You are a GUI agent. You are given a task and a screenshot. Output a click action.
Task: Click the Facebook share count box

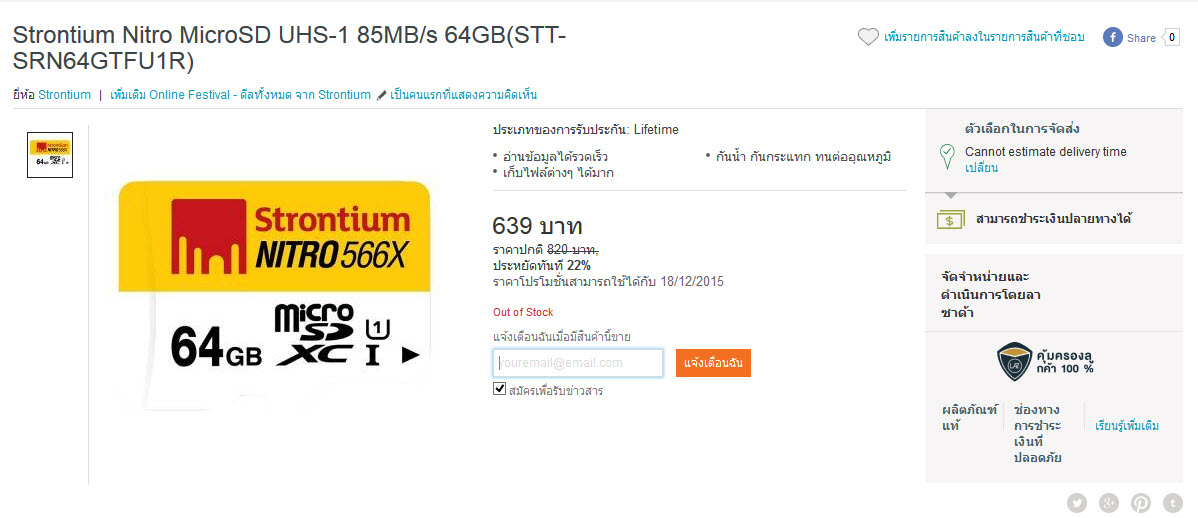pos(1171,37)
